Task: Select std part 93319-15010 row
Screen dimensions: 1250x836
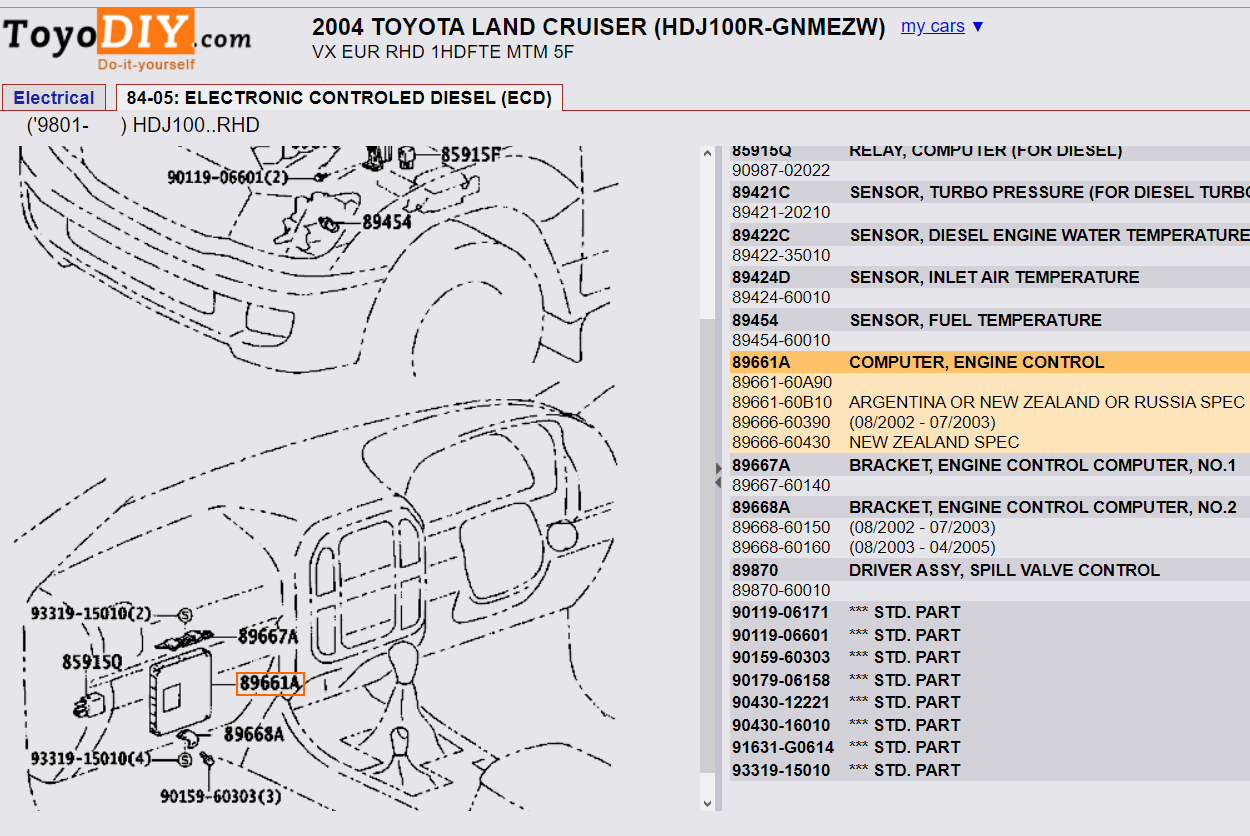Action: (x=990, y=770)
